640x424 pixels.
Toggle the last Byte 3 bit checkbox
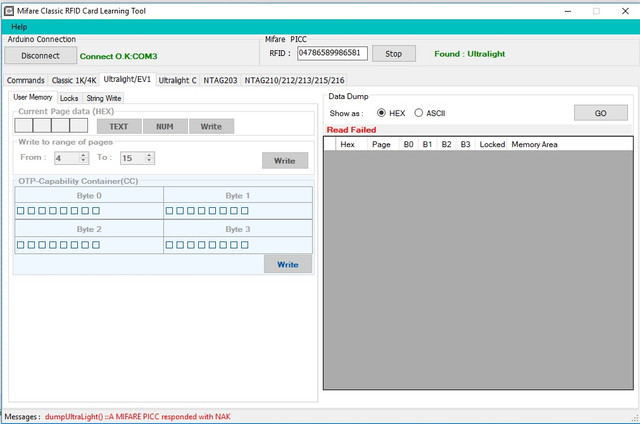click(x=244, y=245)
